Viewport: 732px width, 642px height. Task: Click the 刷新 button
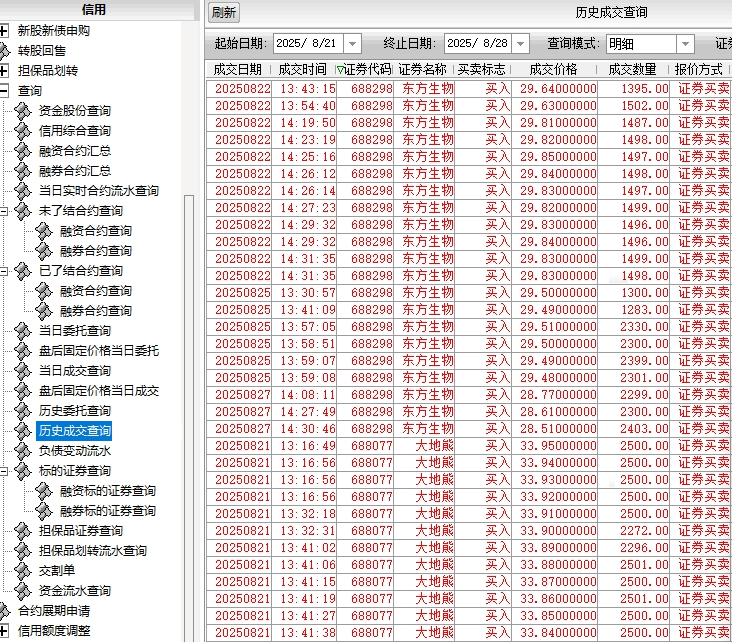pos(224,13)
